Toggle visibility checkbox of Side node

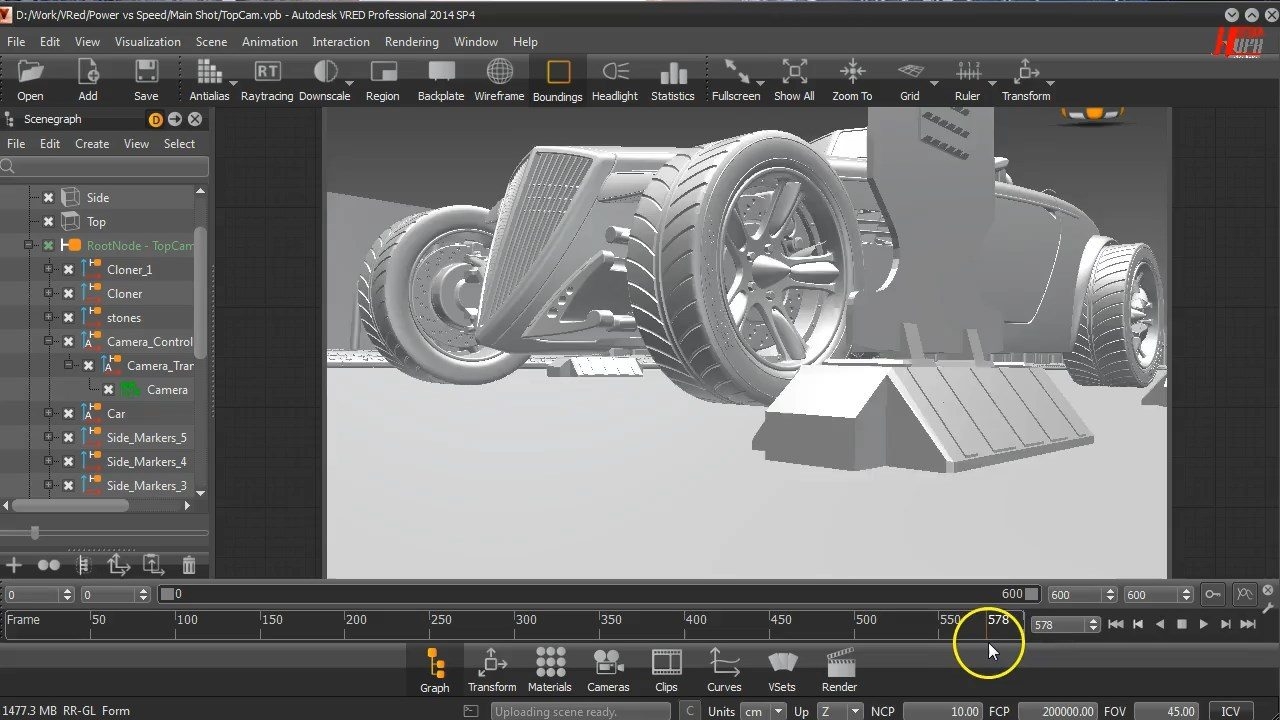point(48,198)
